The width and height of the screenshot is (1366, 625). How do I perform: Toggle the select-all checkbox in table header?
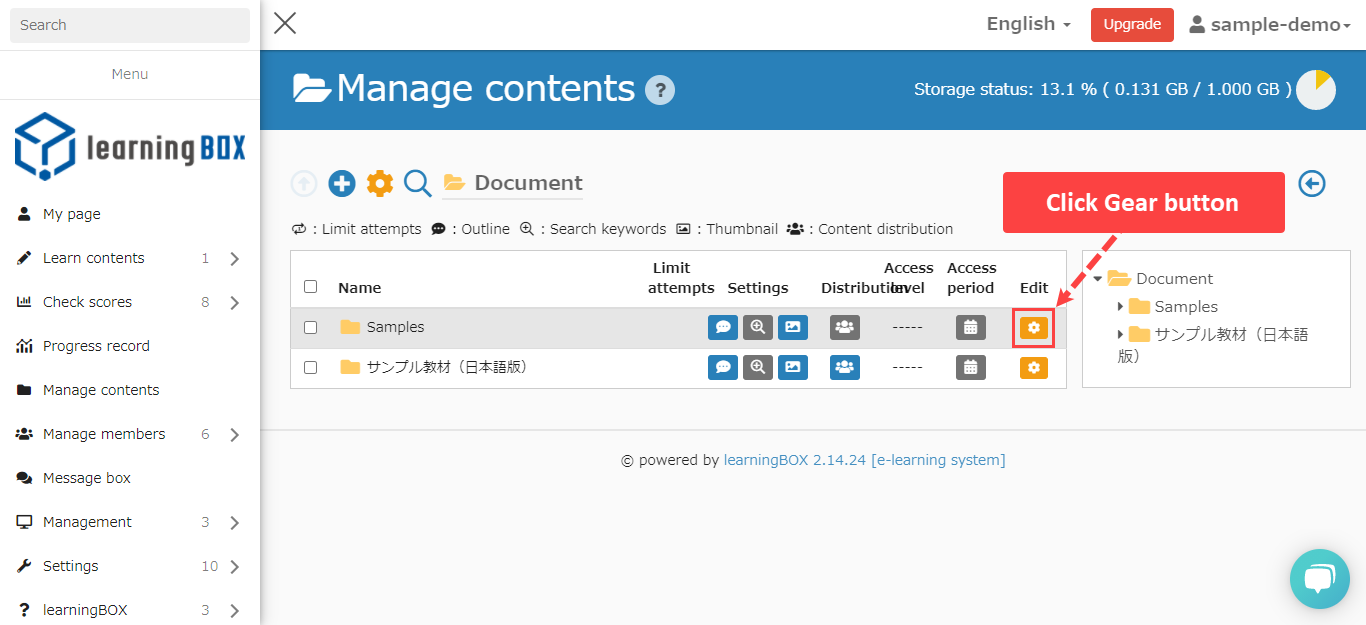point(310,287)
